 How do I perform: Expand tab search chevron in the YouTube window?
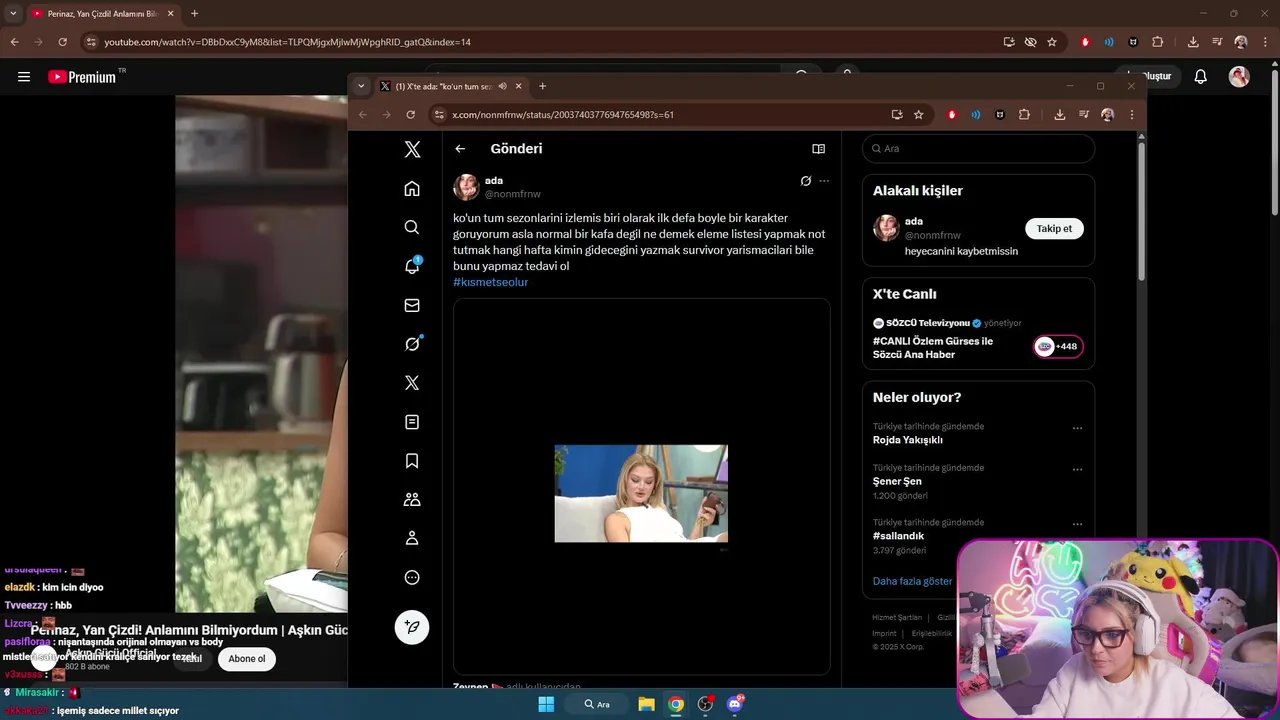pos(13,14)
